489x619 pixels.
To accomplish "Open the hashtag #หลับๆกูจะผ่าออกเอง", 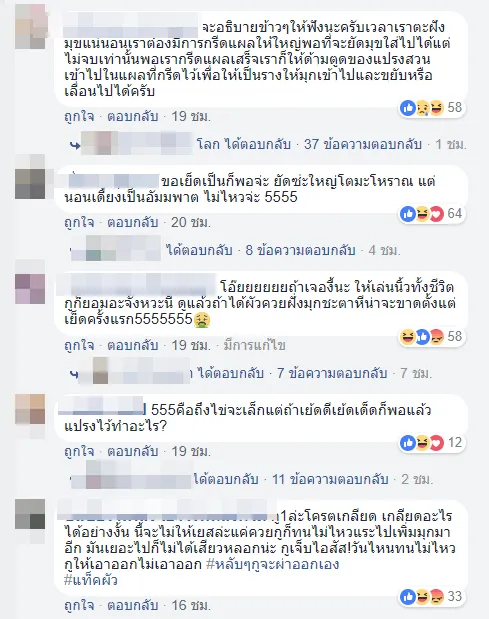I will click(x=273, y=564).
